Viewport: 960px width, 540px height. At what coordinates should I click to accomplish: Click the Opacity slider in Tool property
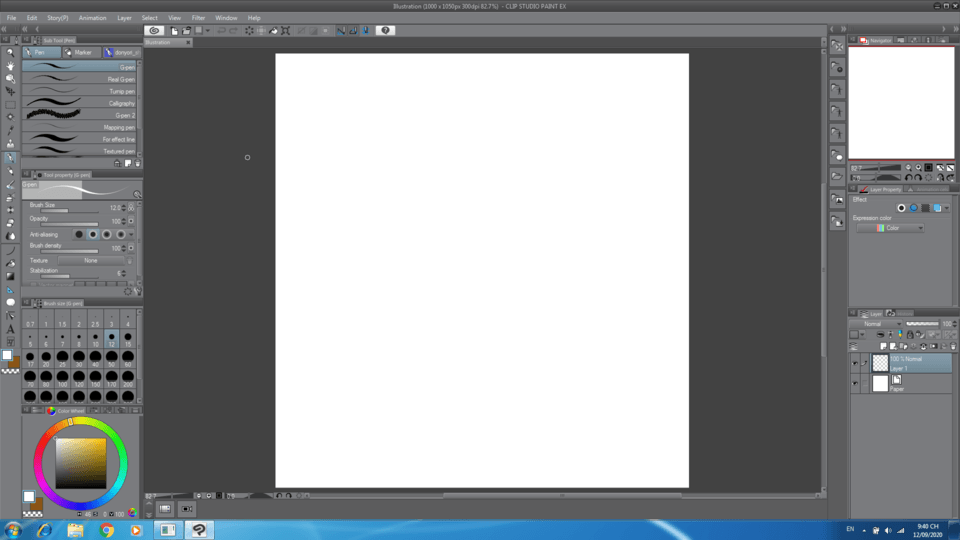tap(69, 225)
